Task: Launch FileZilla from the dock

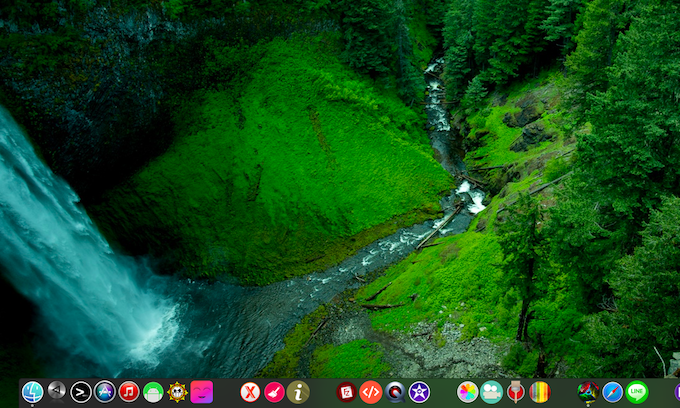Action: [347, 392]
